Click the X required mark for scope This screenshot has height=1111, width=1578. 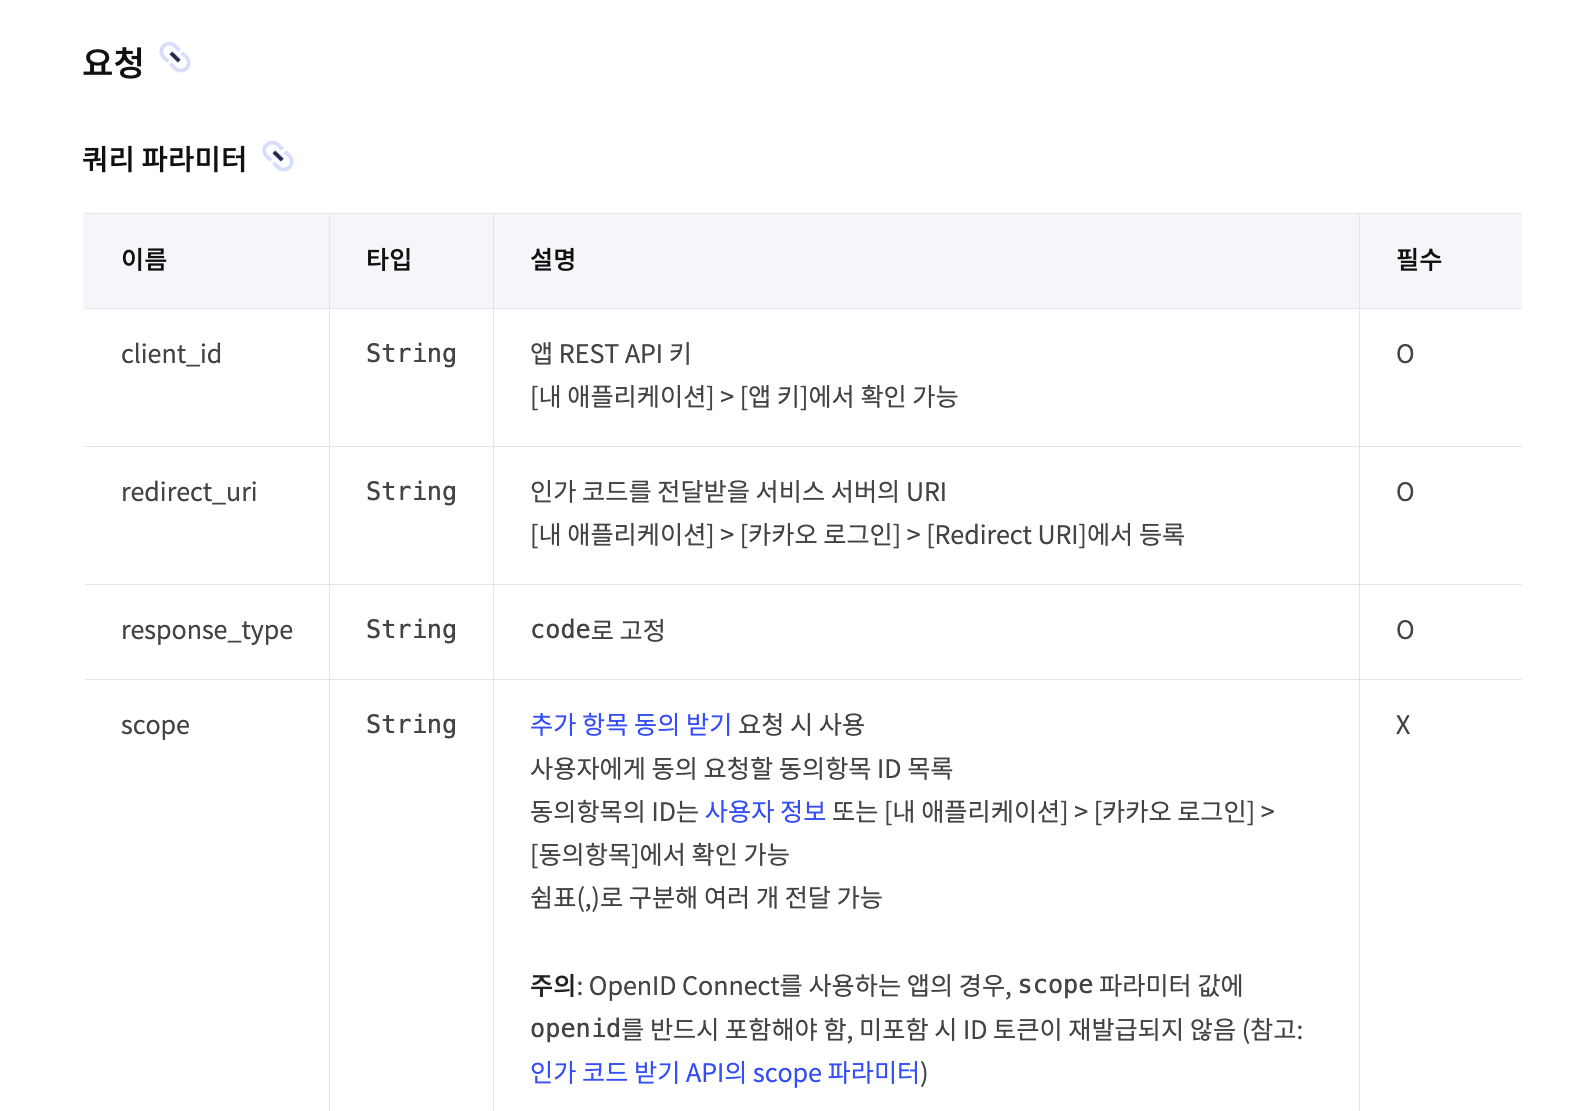tap(1403, 725)
